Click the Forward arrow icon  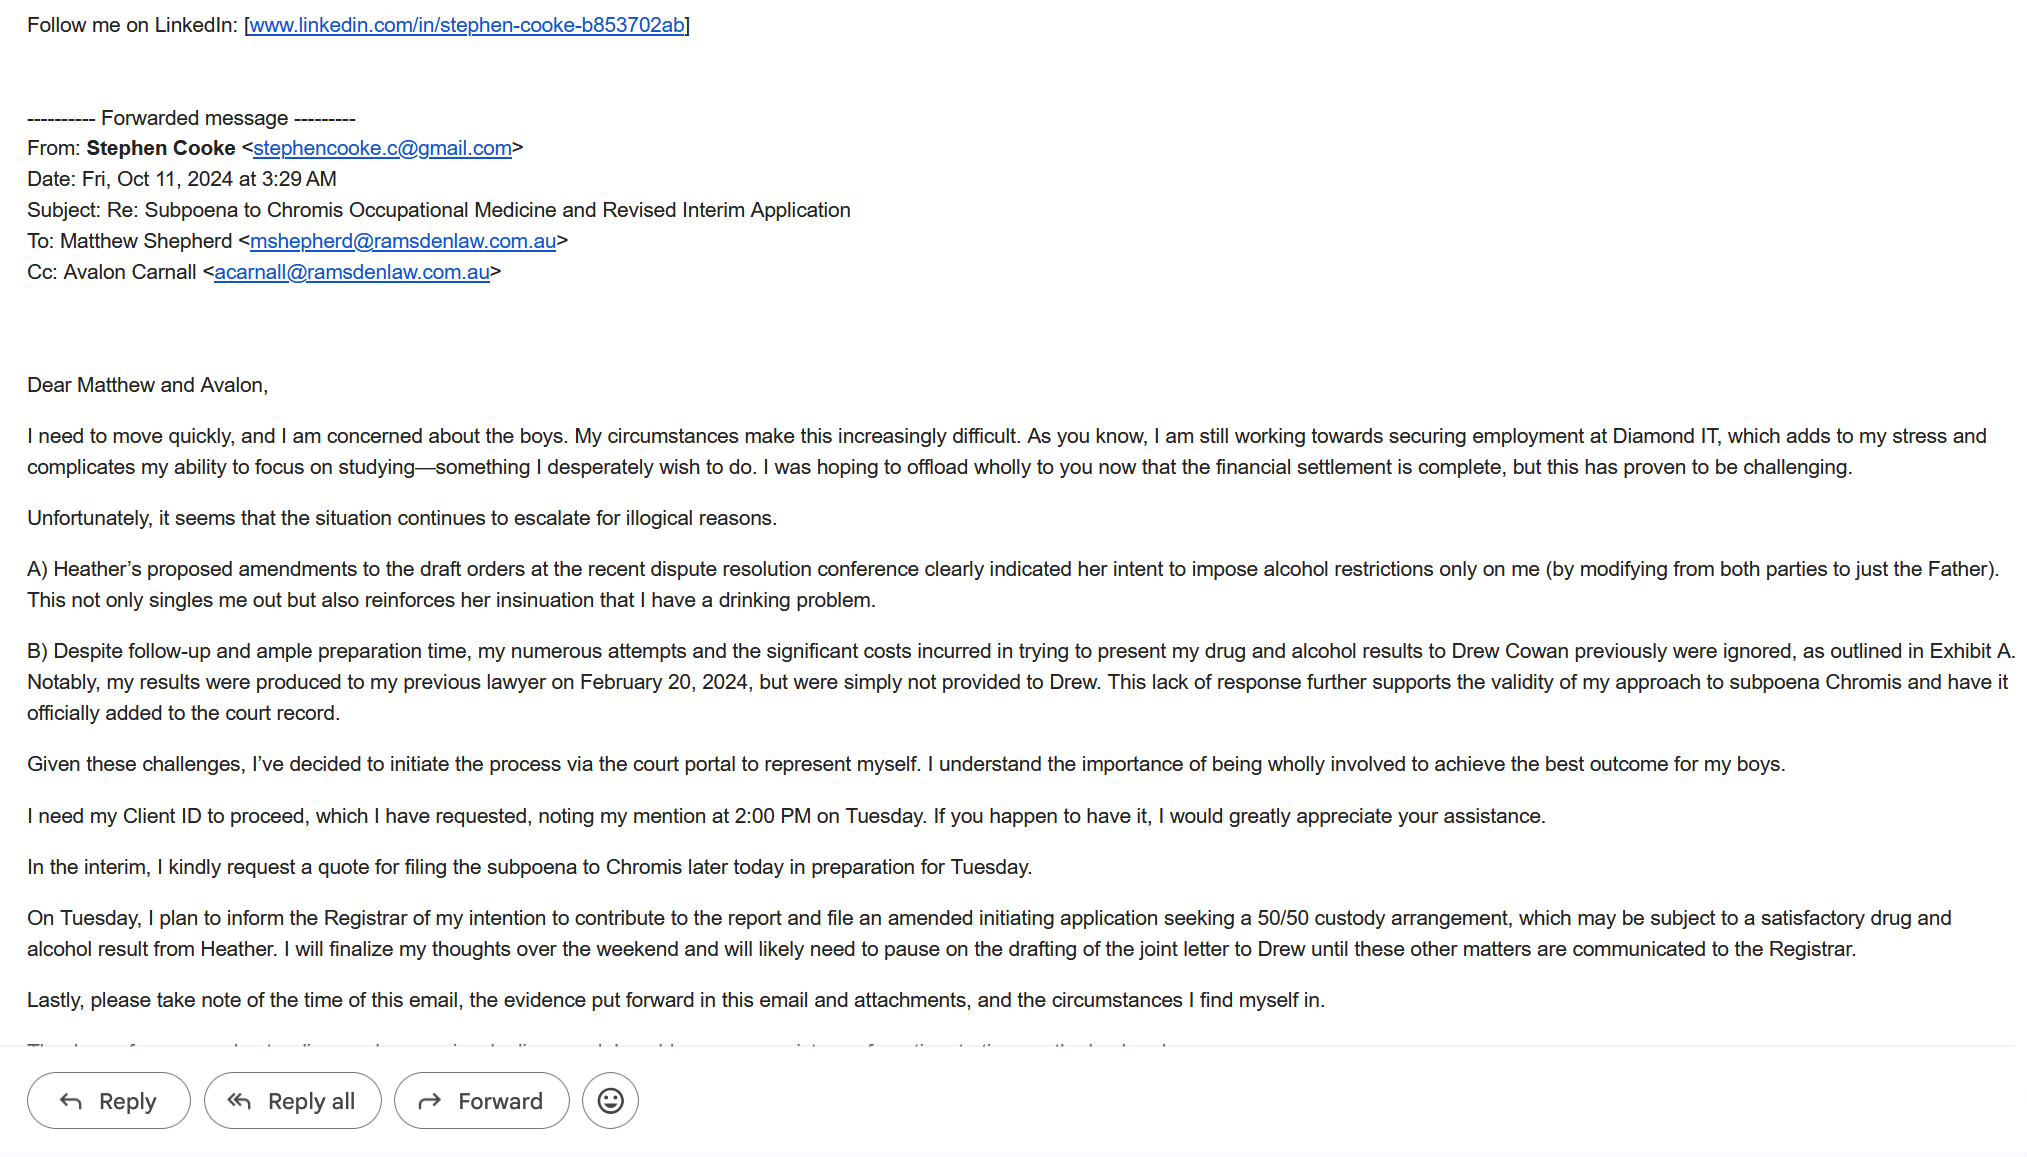[x=430, y=1101]
